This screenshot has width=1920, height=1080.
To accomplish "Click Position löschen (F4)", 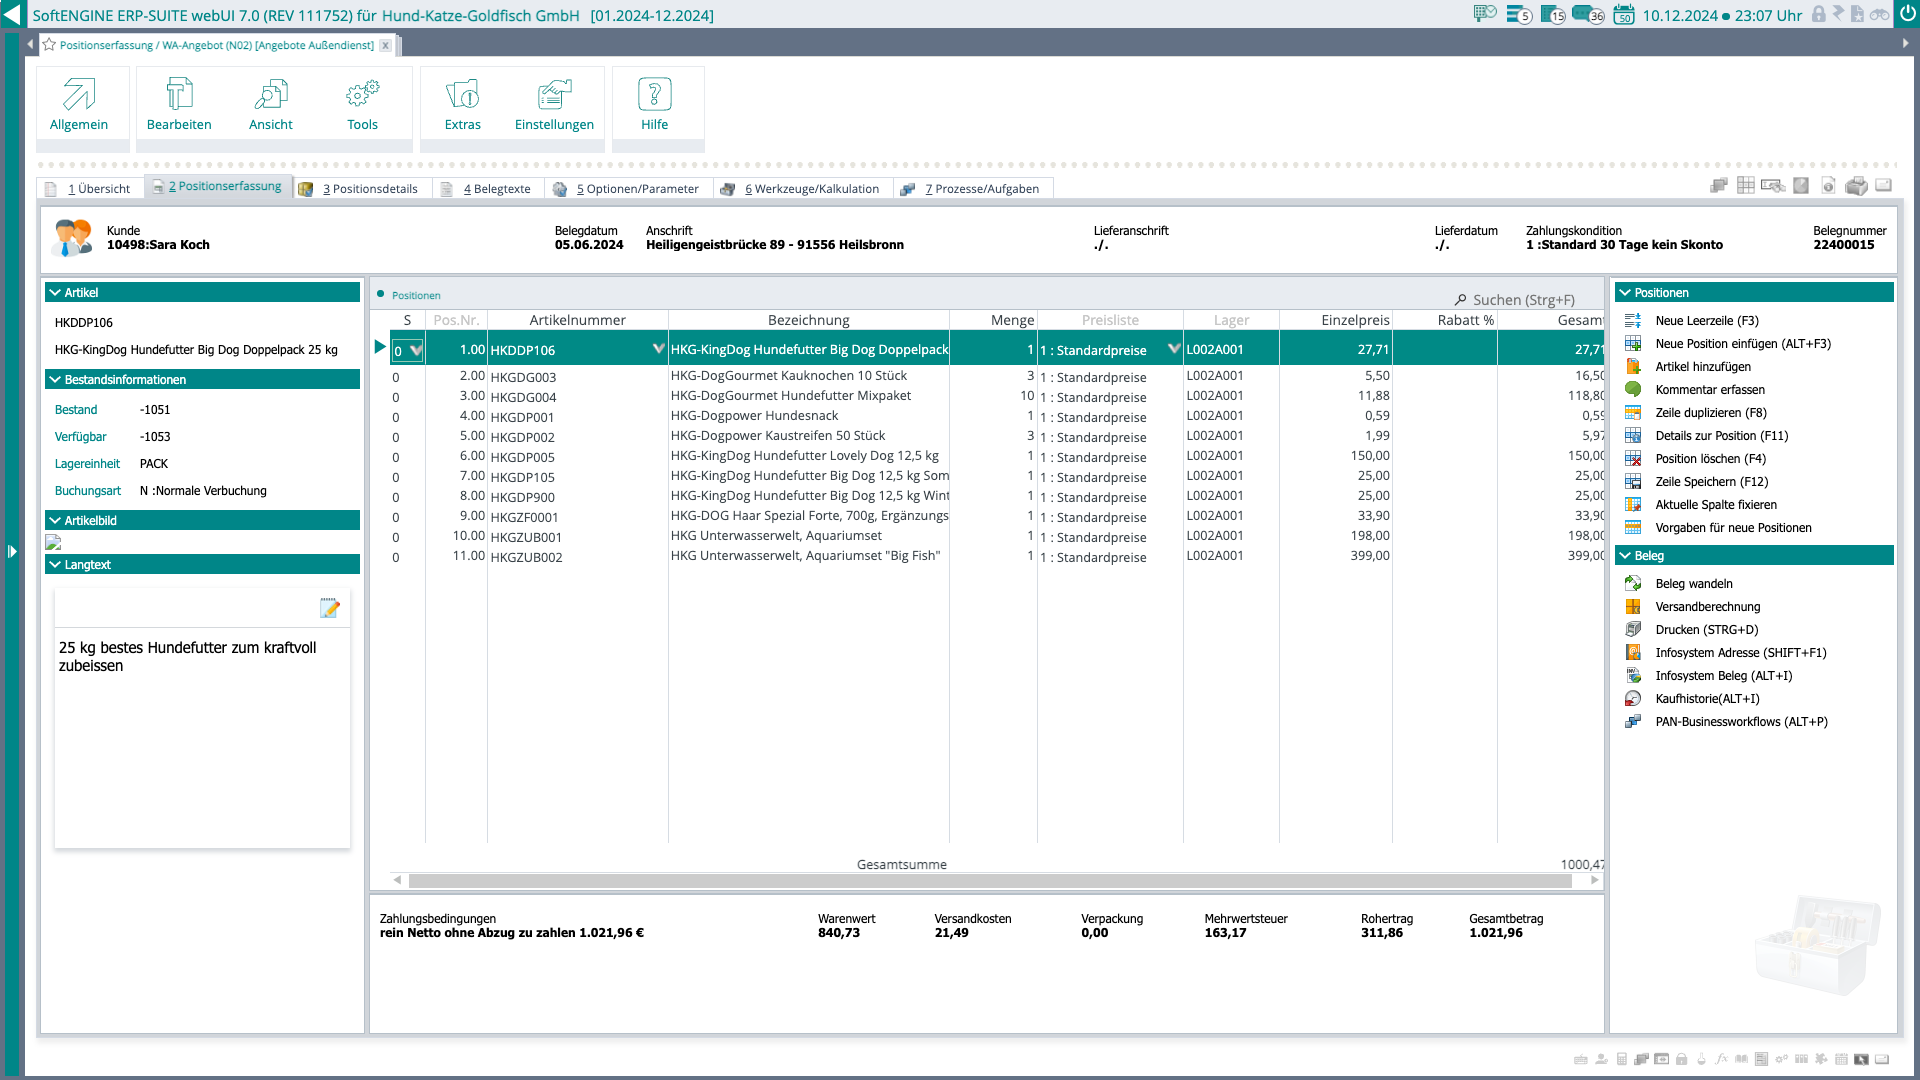I will tap(1710, 459).
